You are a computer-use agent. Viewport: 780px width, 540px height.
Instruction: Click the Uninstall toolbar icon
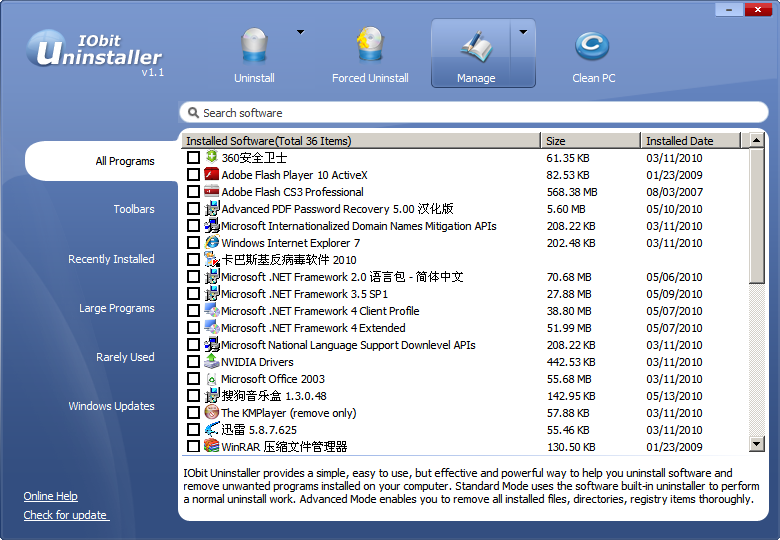[254, 46]
